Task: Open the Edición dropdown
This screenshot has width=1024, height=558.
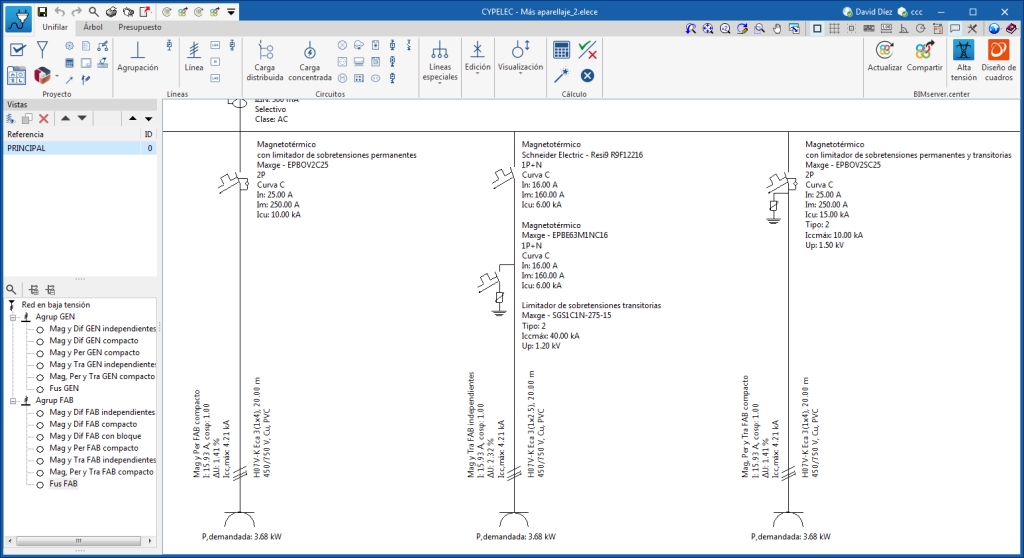Action: click(x=477, y=57)
